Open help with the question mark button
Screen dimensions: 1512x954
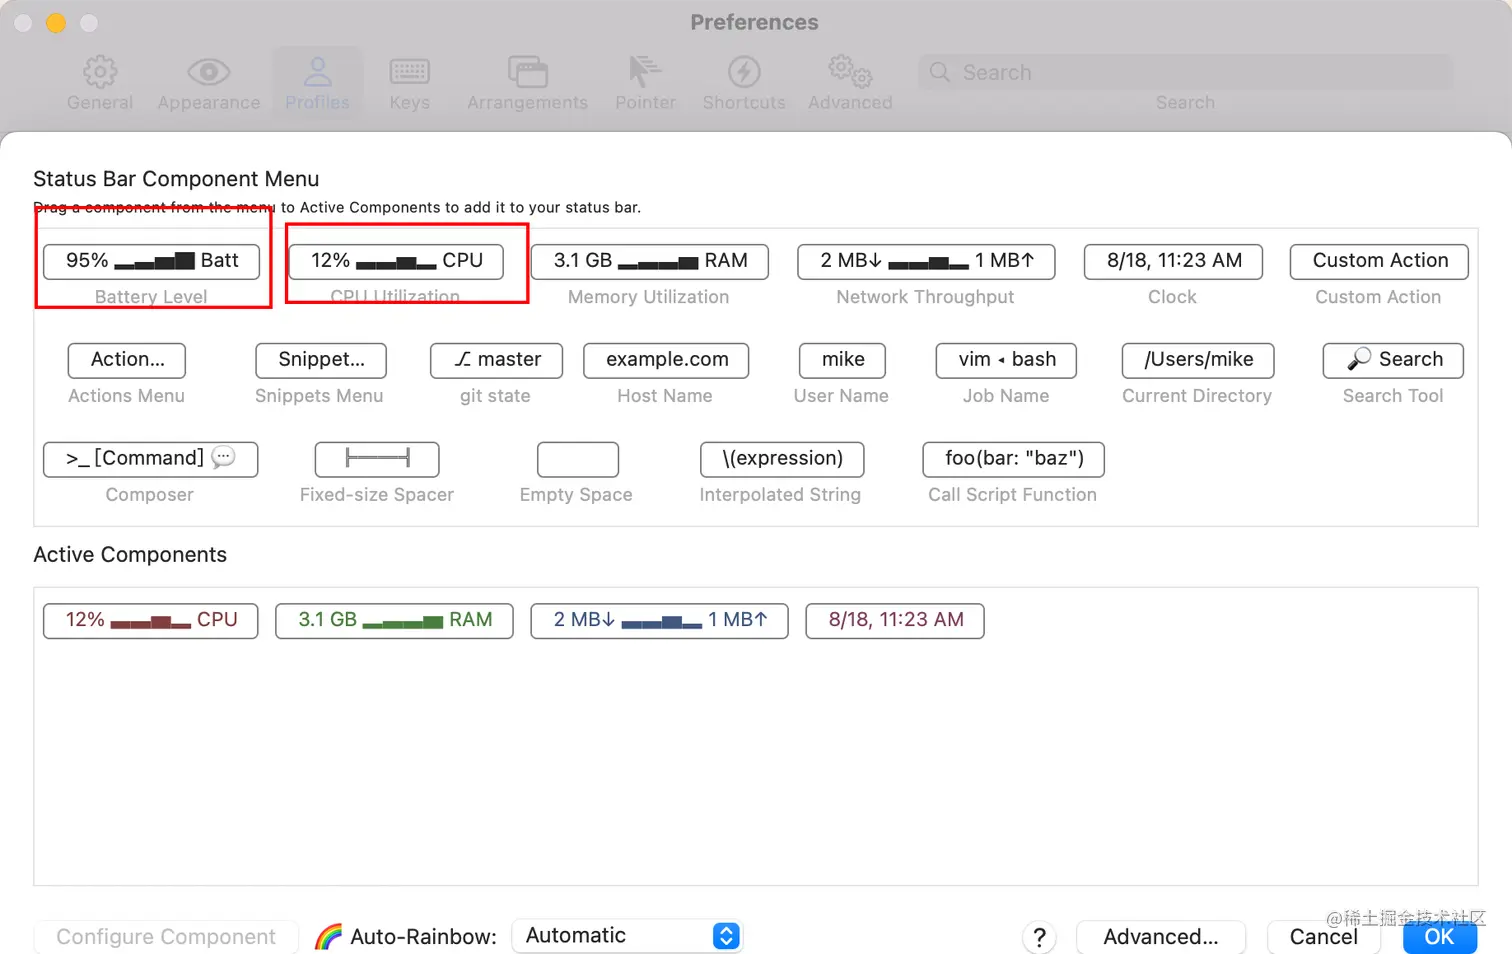[1039, 937]
